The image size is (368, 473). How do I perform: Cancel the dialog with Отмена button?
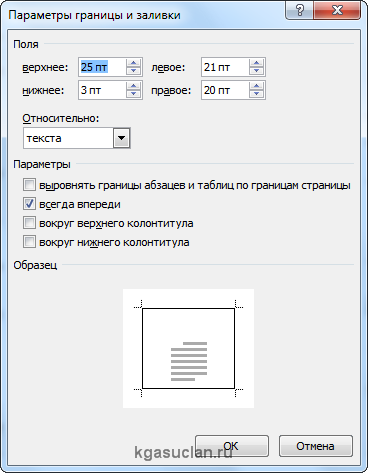315,446
